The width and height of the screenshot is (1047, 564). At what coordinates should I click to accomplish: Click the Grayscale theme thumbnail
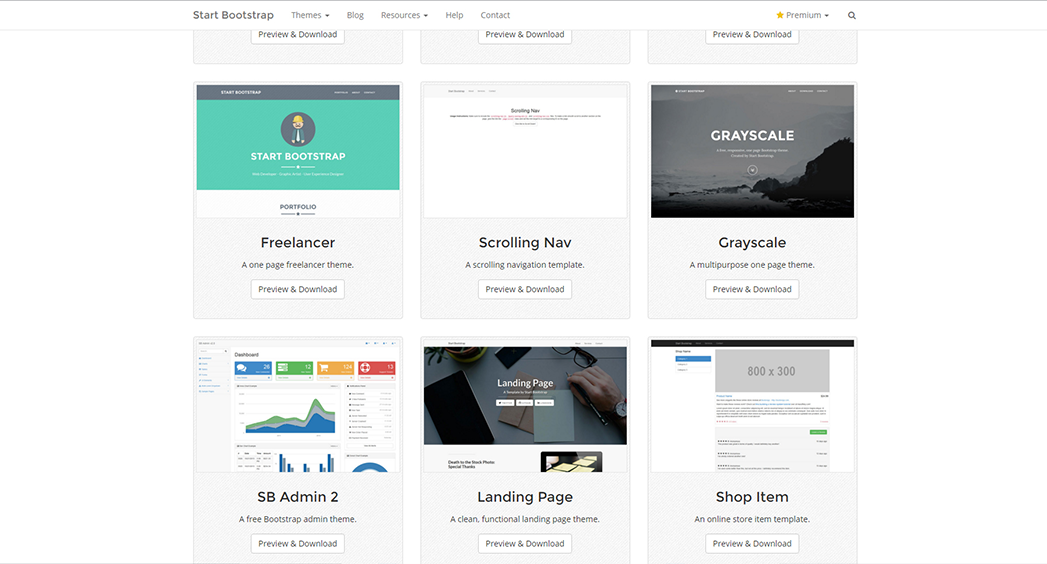[x=752, y=151]
